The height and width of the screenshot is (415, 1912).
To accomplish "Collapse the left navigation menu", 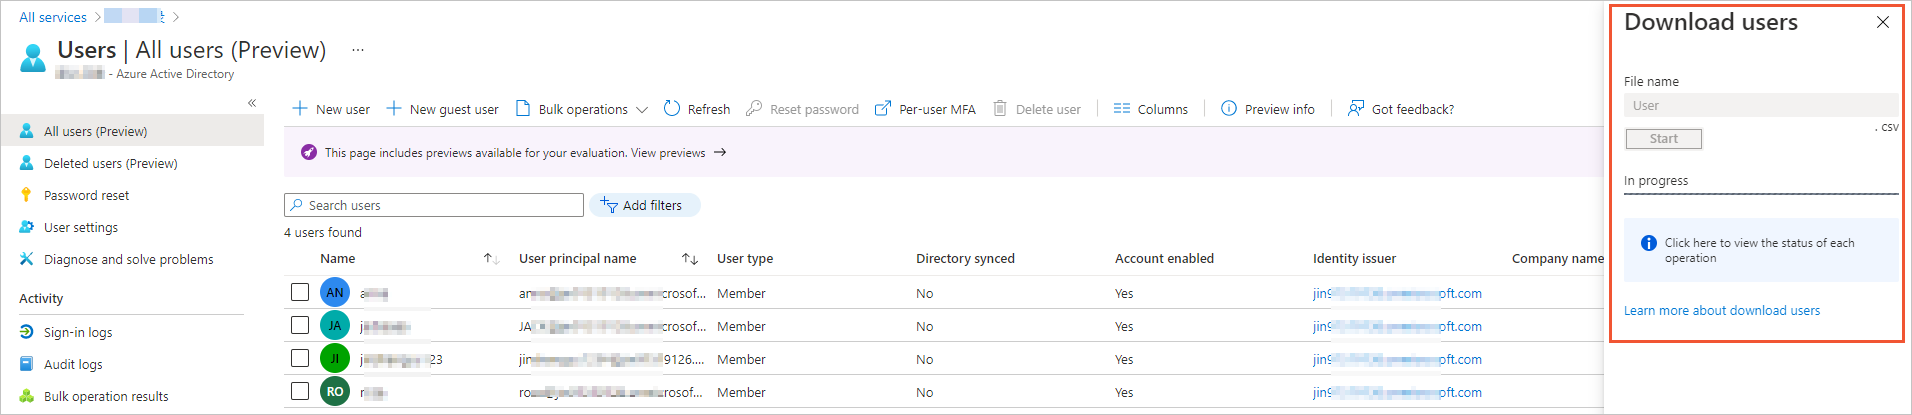I will 252,103.
